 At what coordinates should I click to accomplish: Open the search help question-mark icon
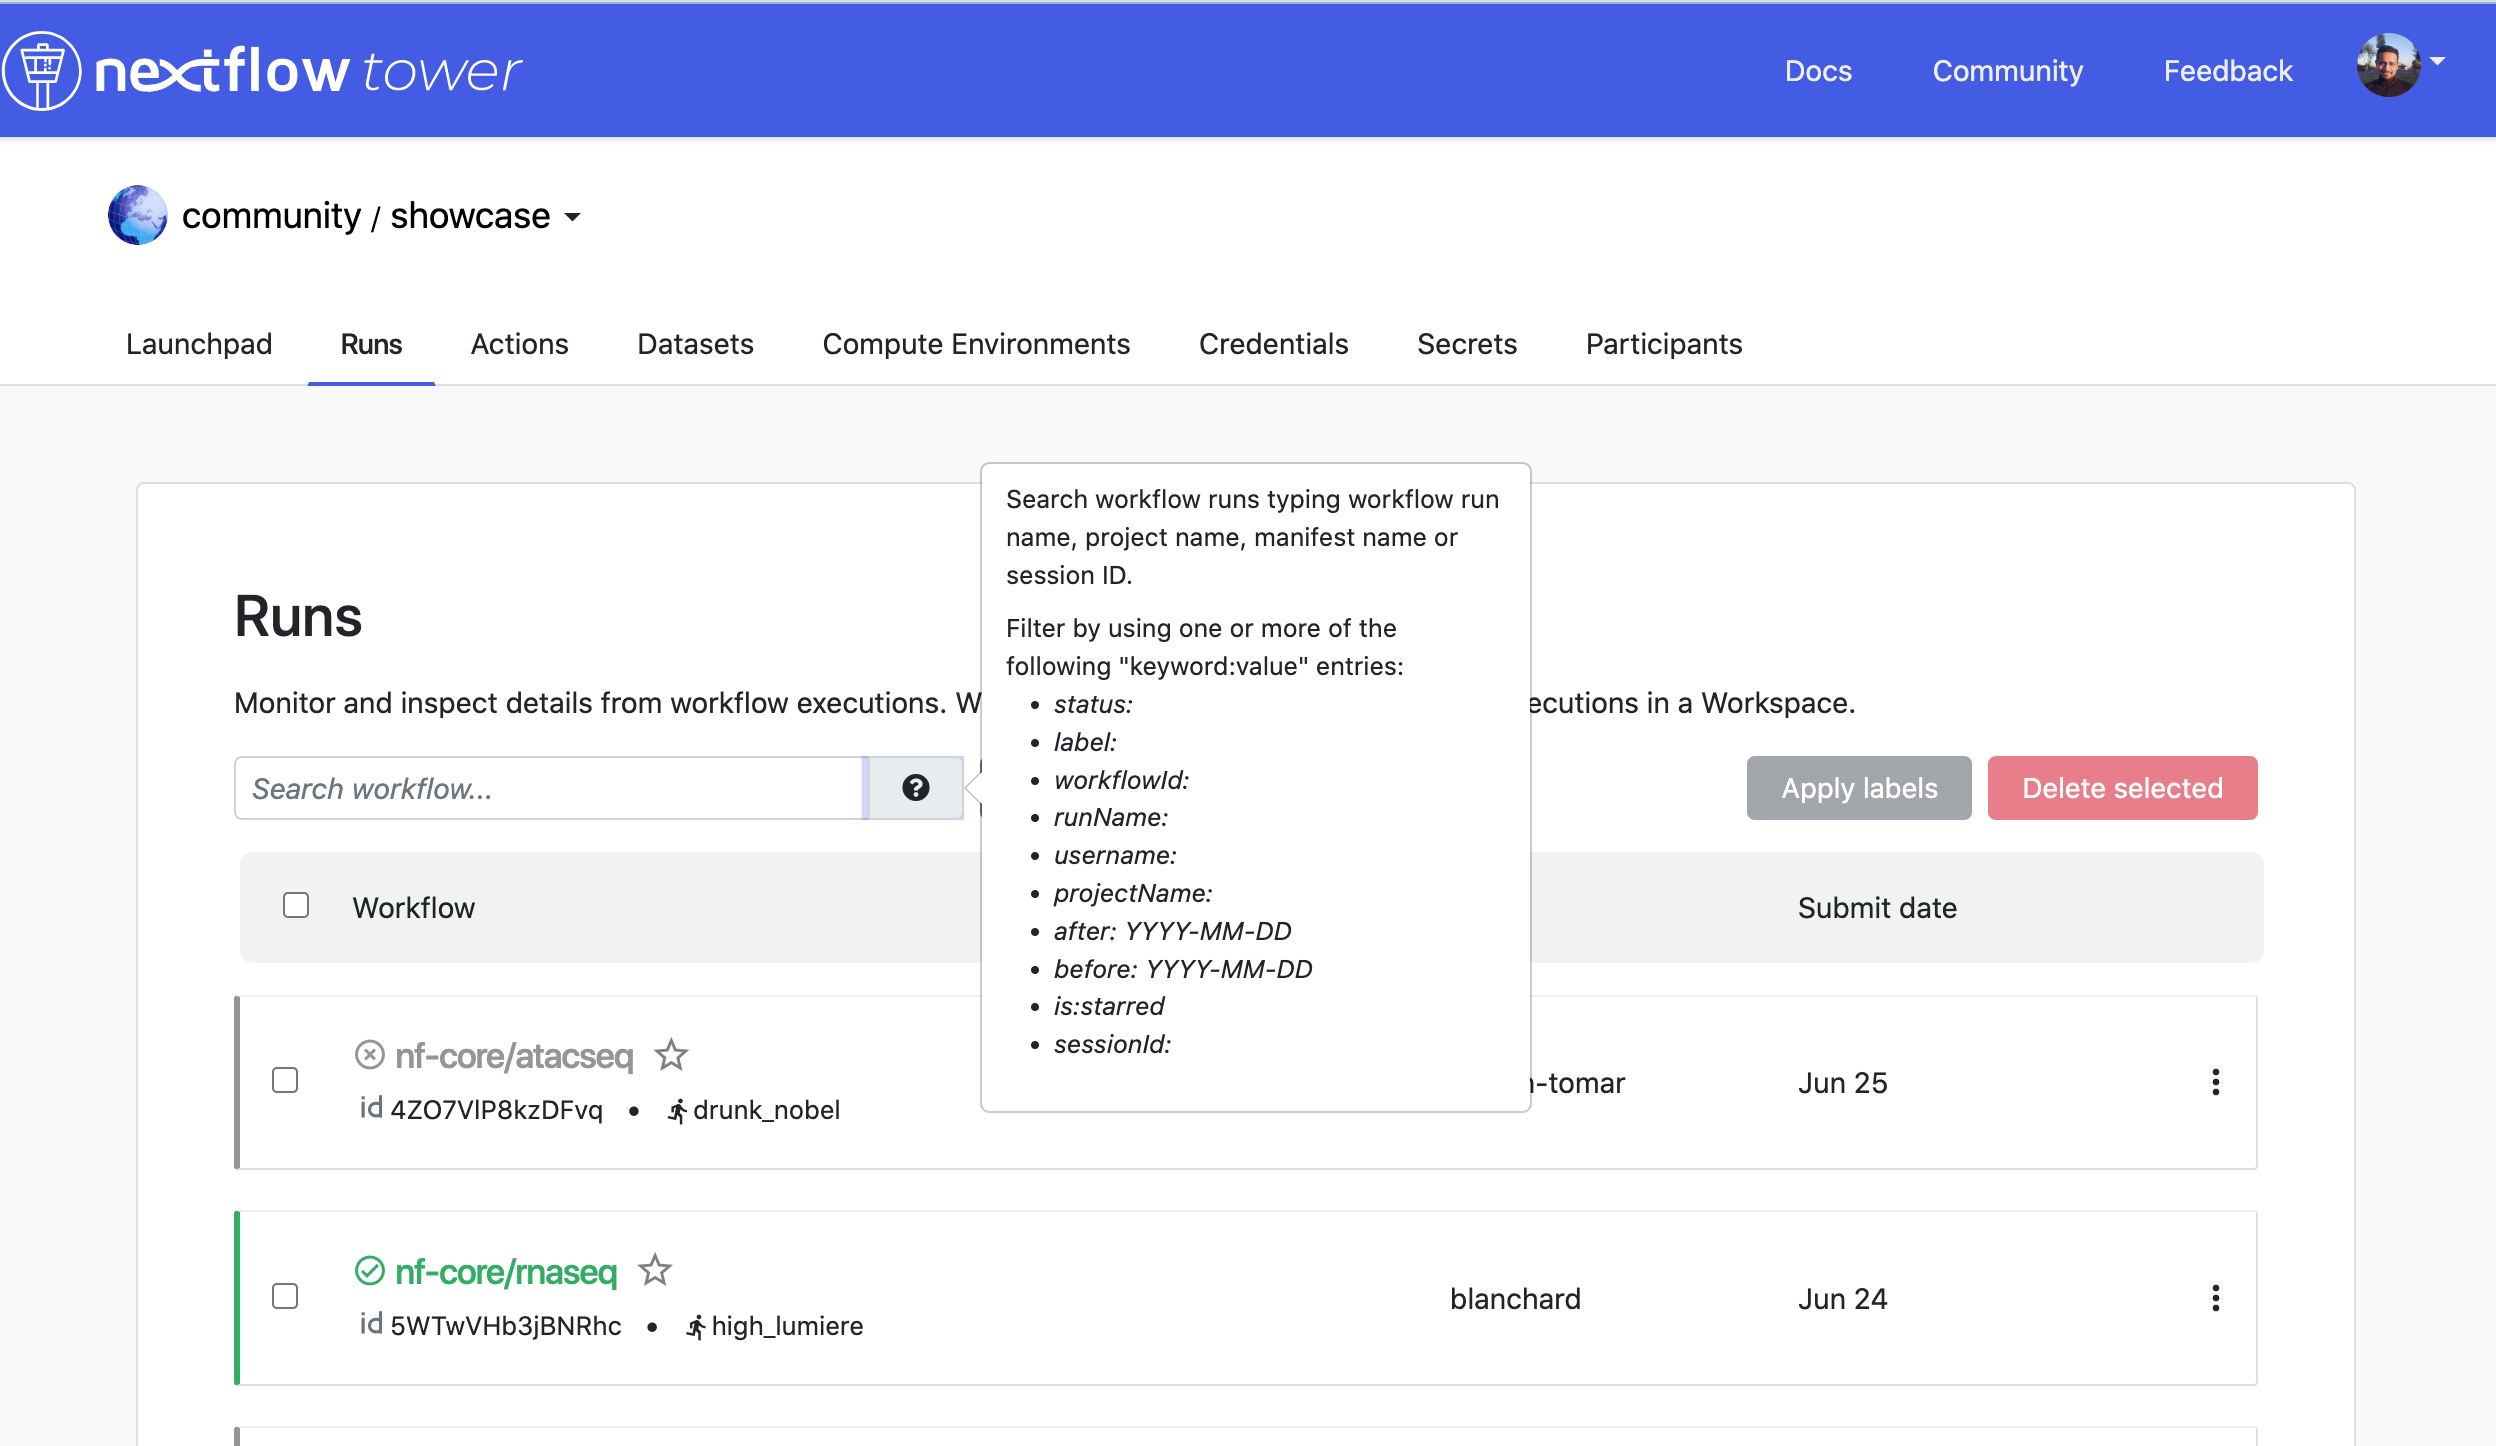coord(915,788)
